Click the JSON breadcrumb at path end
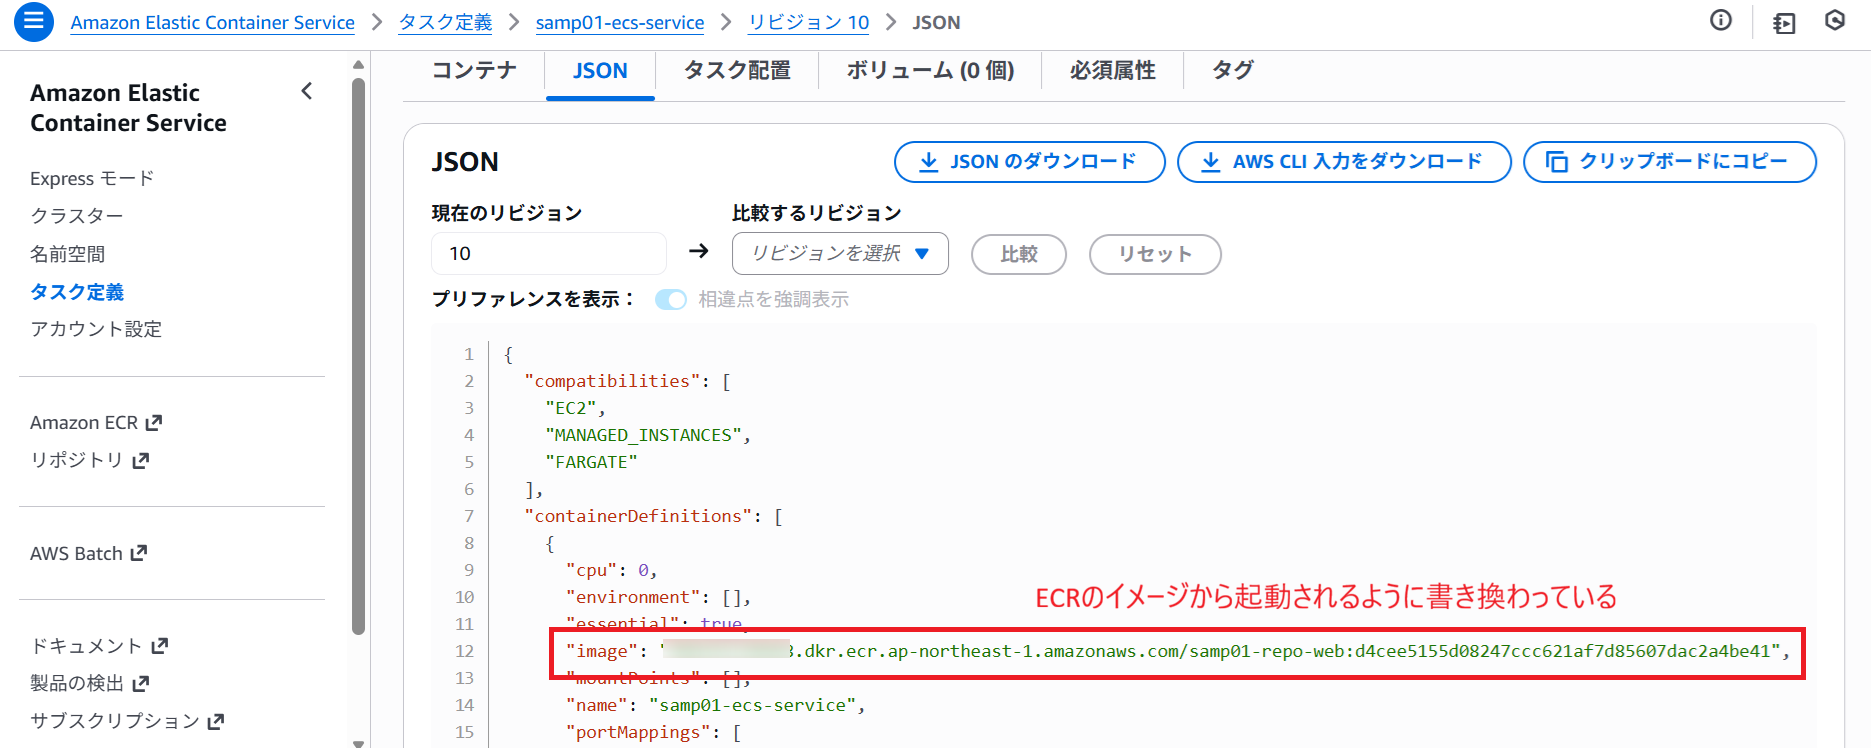Screen dimensions: 1871x748 [936, 22]
